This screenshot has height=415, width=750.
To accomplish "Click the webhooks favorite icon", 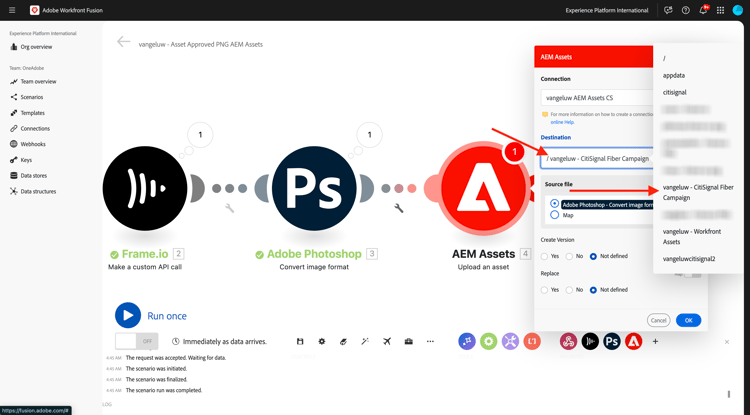I will point(568,341).
